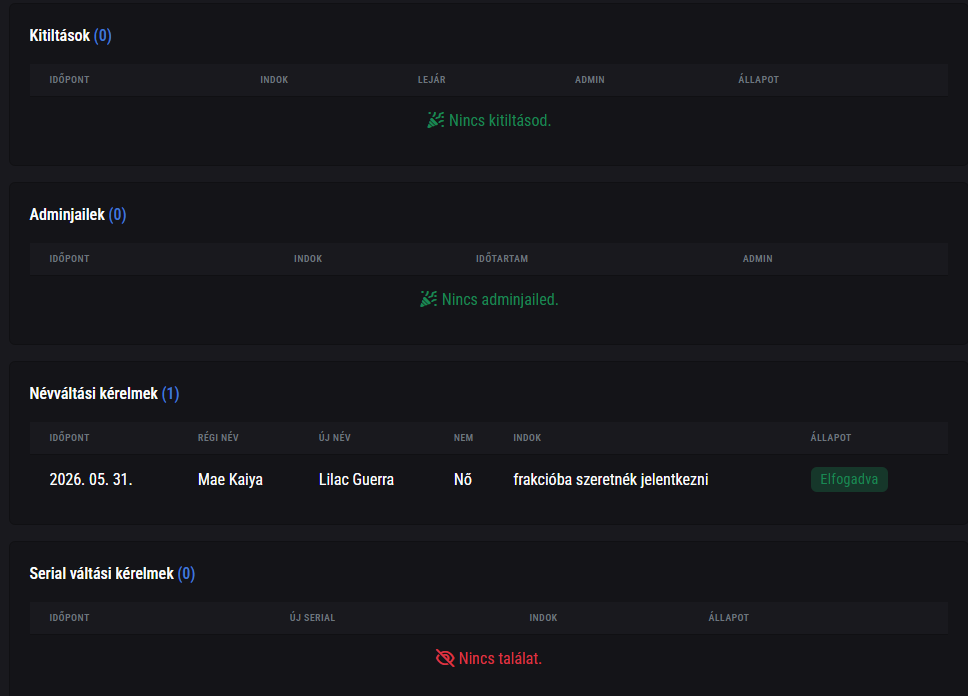Click the NEM column header
This screenshot has height=696, width=968.
click(x=464, y=438)
